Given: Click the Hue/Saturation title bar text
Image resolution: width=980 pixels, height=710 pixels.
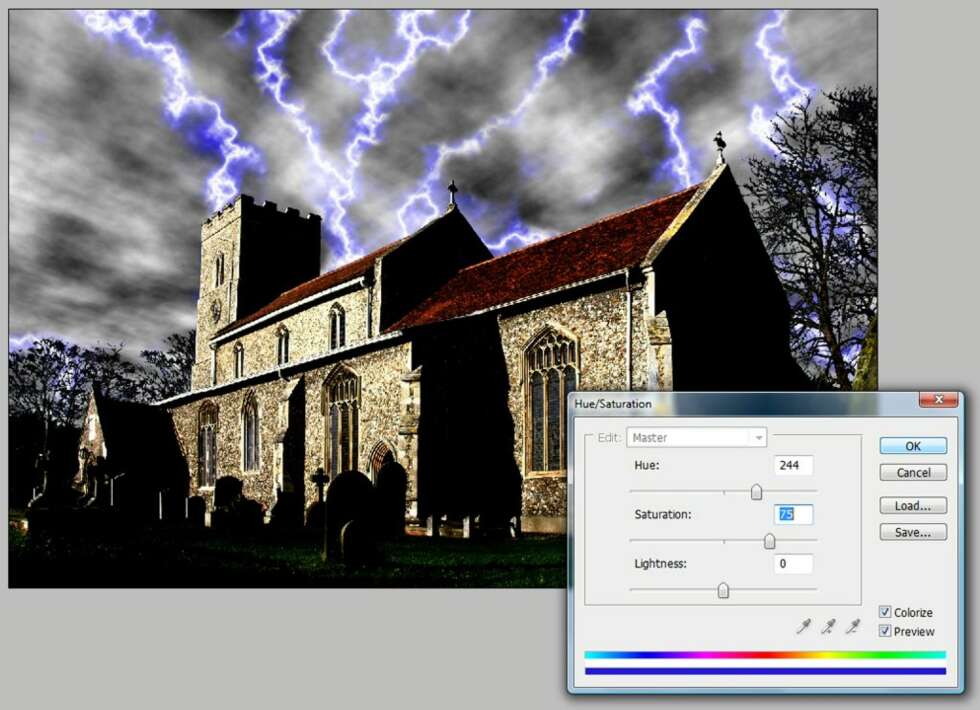Looking at the screenshot, I should pyautogui.click(x=612, y=404).
